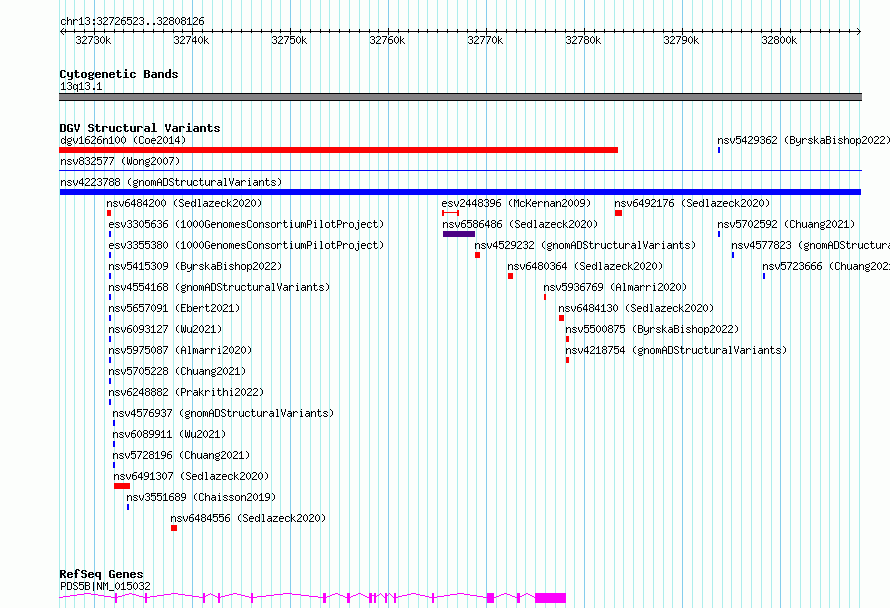Click red marker beneath nsv6484130
This screenshot has width=890, height=608.
[x=561, y=318]
